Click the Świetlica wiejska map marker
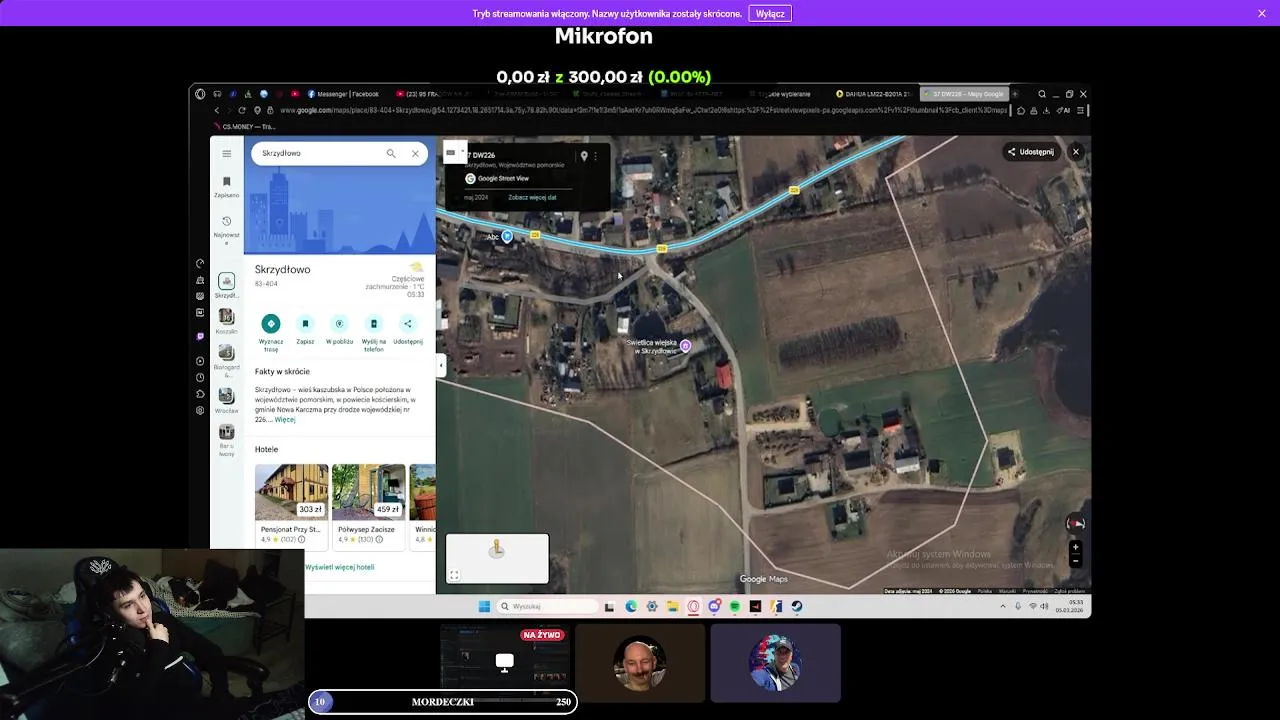Image resolution: width=1280 pixels, height=720 pixels. click(685, 346)
